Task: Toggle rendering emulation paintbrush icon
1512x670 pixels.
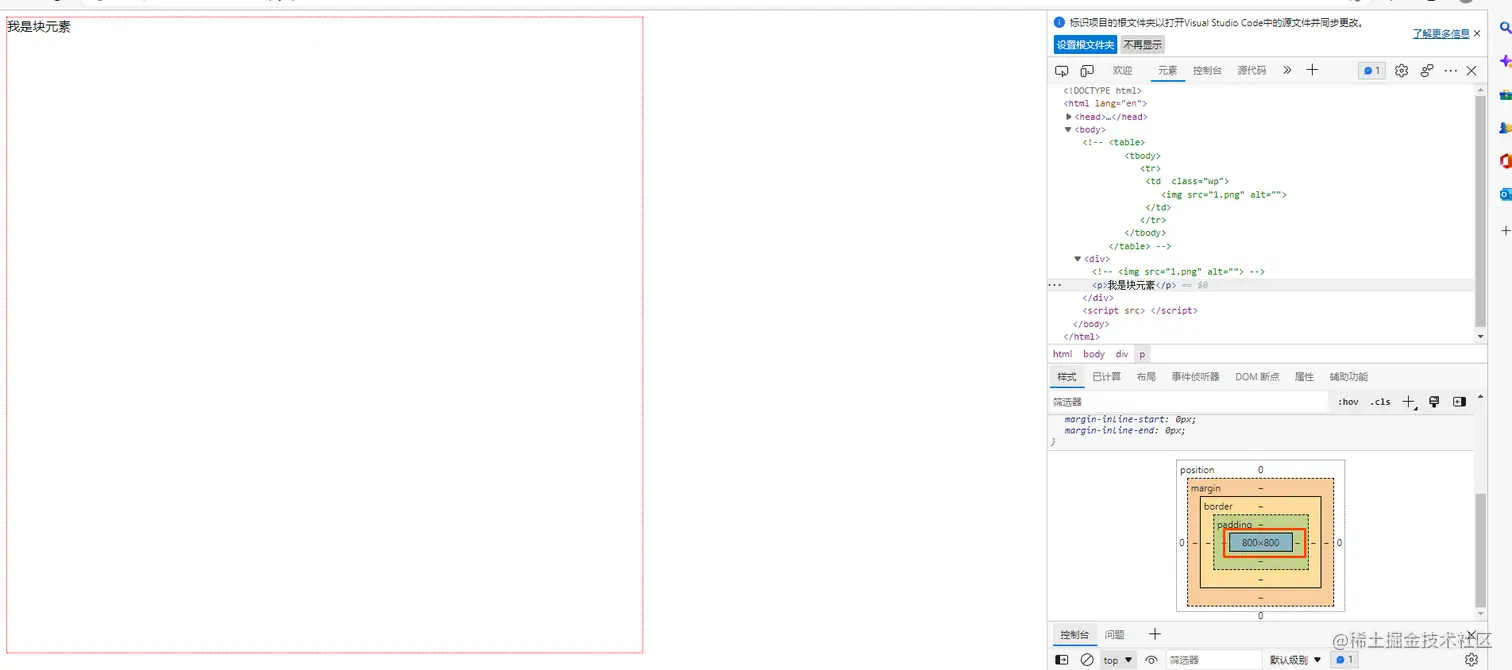Action: point(1434,402)
